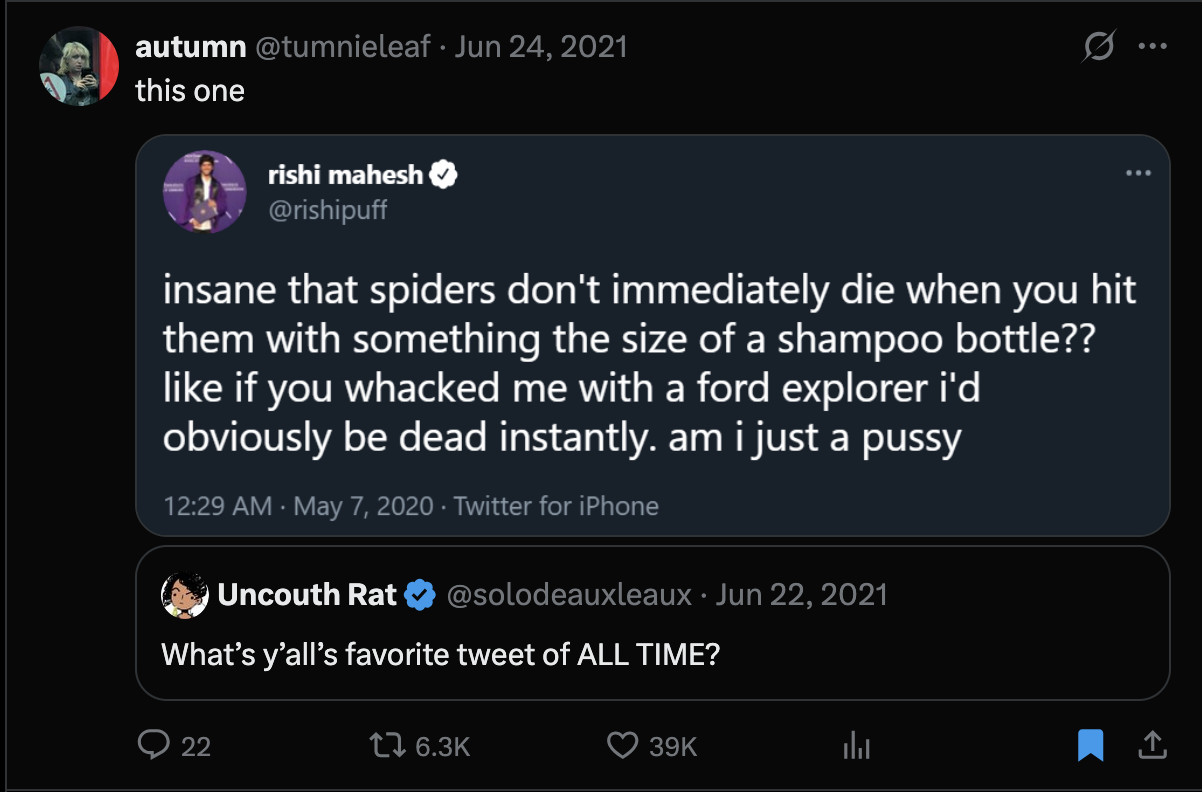Click Uncouth Rat's avatar
The height and width of the screenshot is (792, 1202).
coord(184,596)
